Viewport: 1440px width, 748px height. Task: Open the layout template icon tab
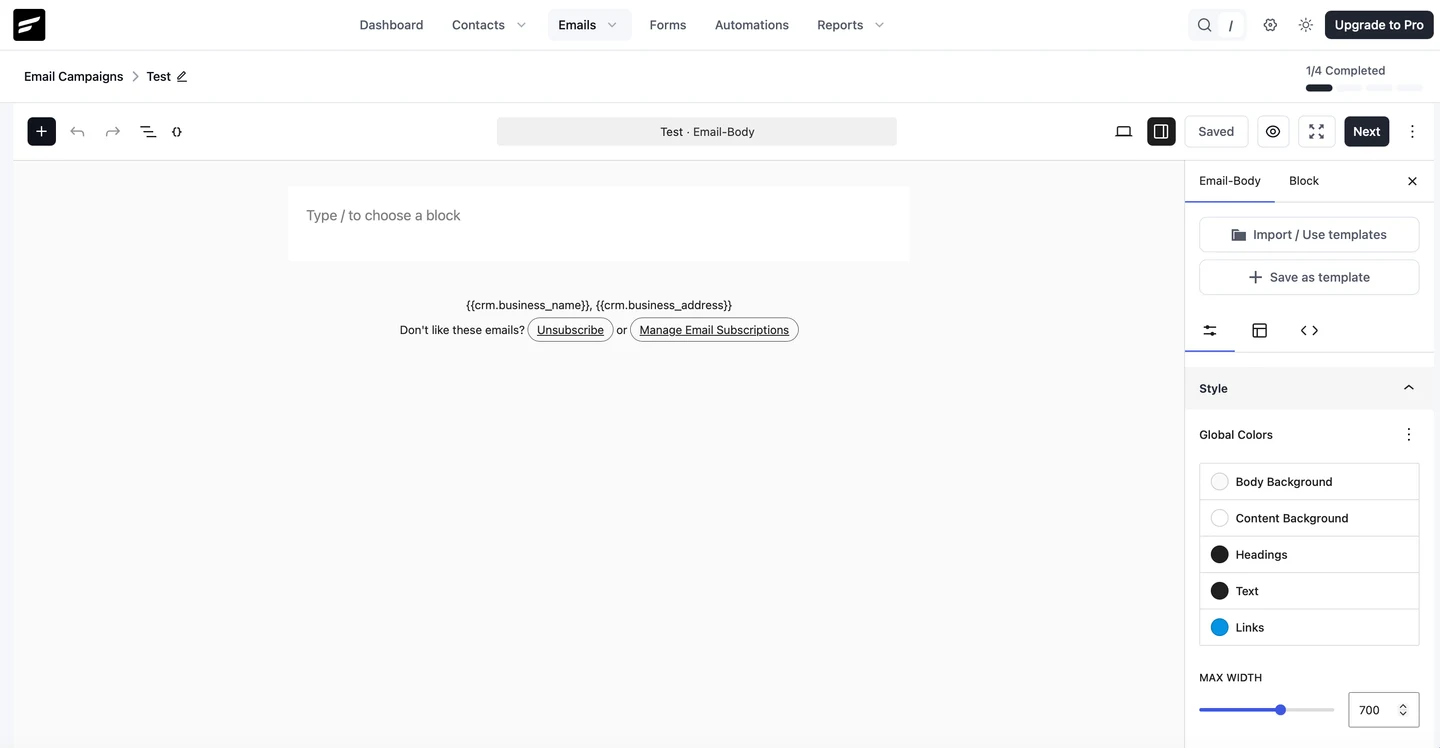(x=1260, y=330)
